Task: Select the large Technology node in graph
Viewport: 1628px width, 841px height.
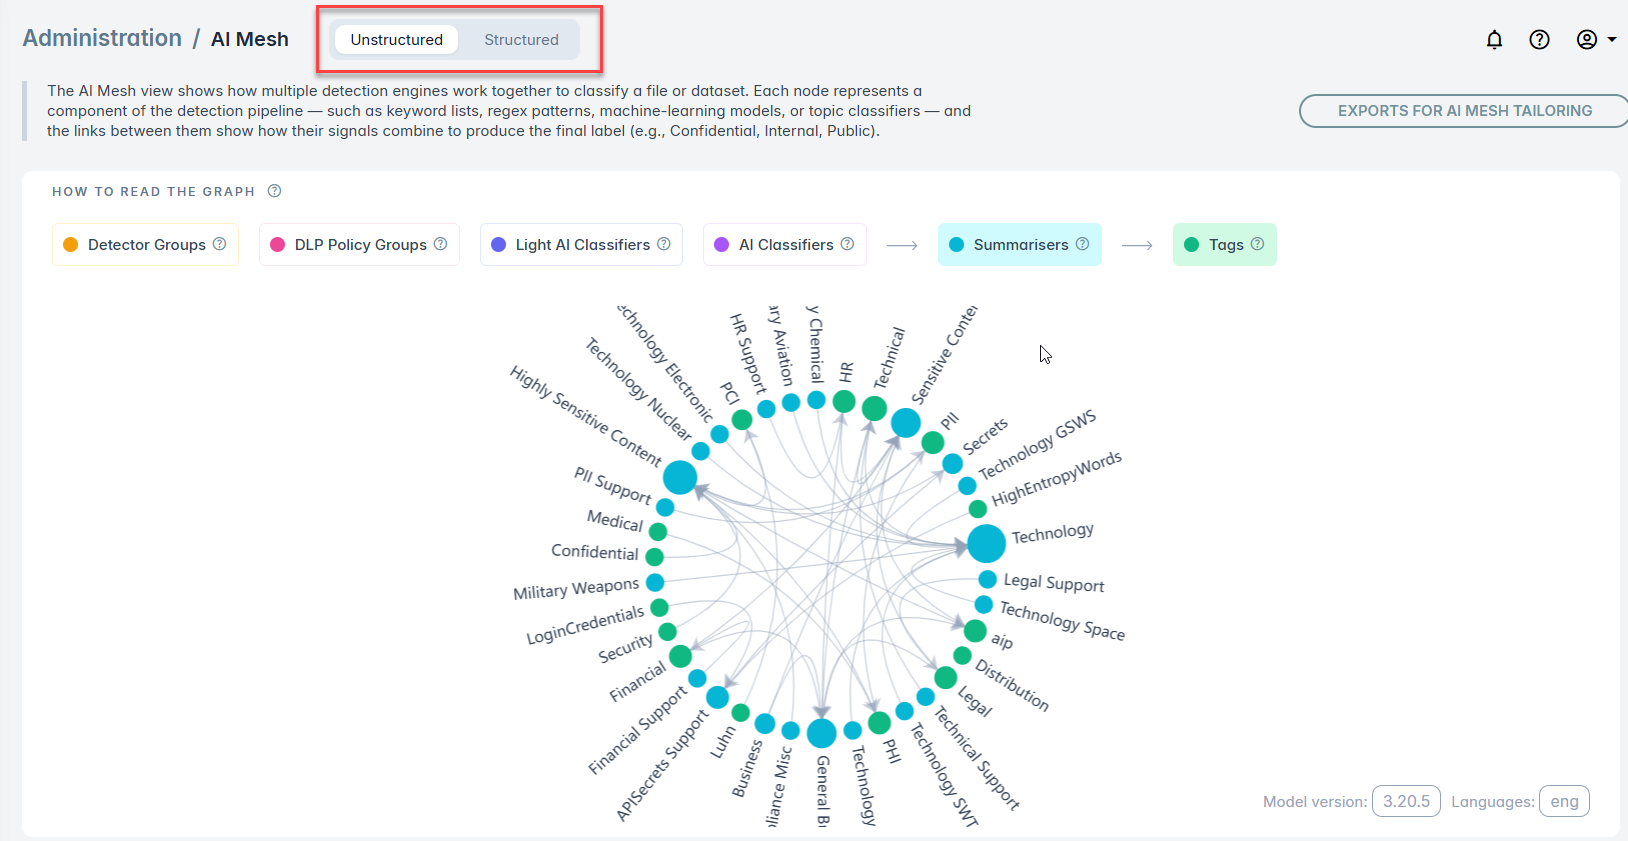Action: [x=986, y=543]
